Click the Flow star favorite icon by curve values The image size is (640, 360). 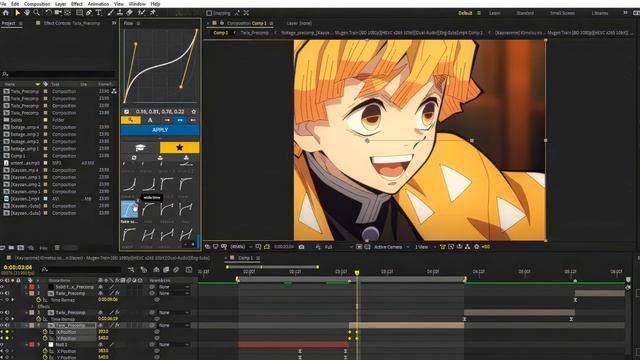tap(193, 111)
